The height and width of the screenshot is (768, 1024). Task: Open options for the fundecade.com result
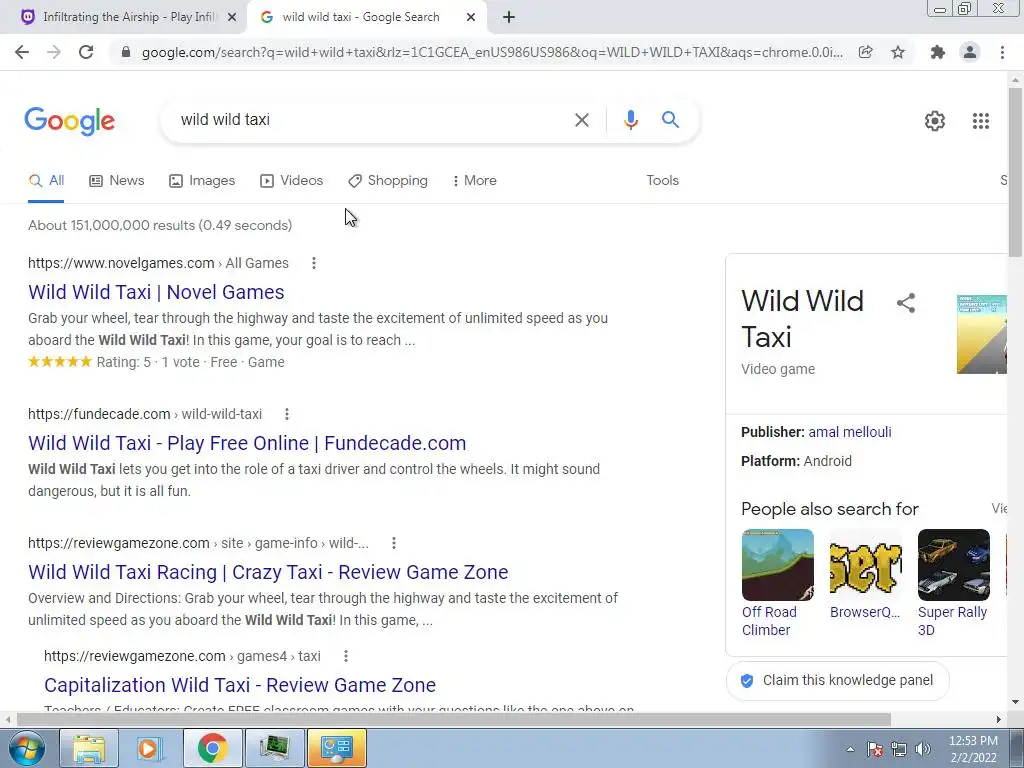[x=287, y=414]
